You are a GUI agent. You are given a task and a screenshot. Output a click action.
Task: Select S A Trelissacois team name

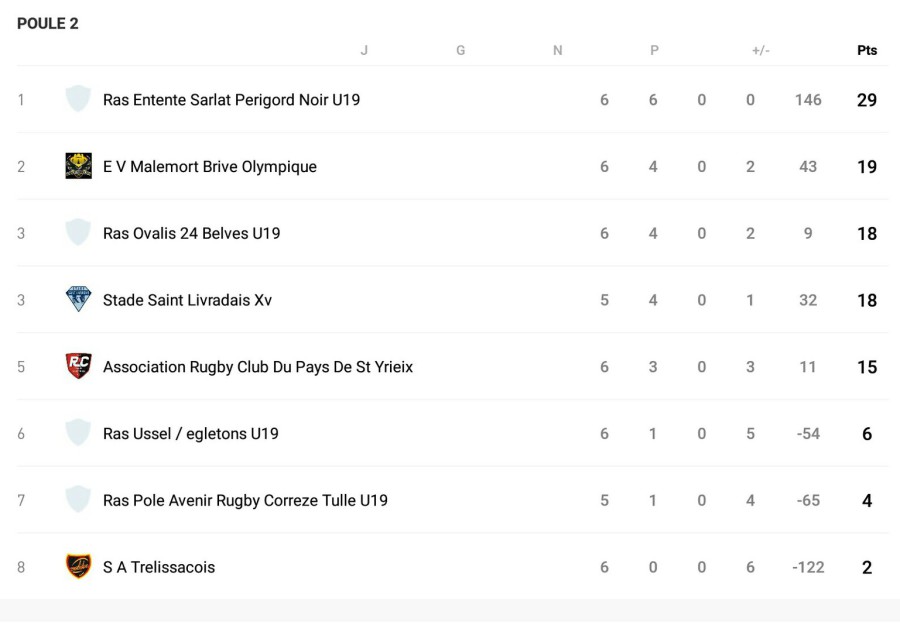[x=159, y=567]
